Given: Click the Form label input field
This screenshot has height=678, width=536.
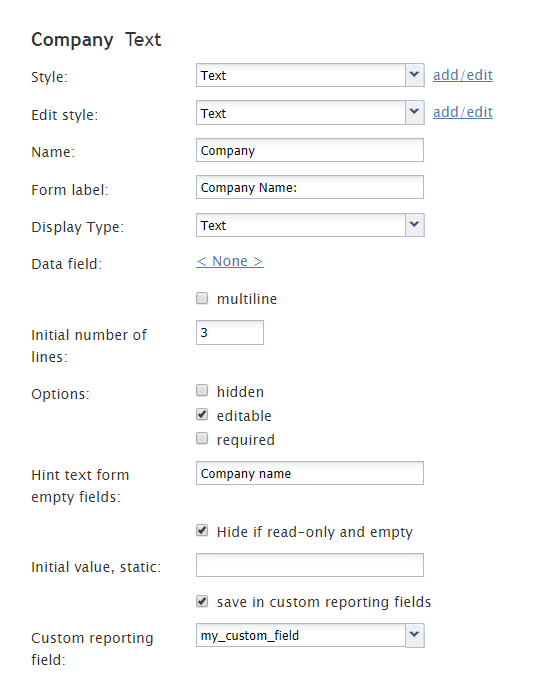Looking at the screenshot, I should coord(310,187).
